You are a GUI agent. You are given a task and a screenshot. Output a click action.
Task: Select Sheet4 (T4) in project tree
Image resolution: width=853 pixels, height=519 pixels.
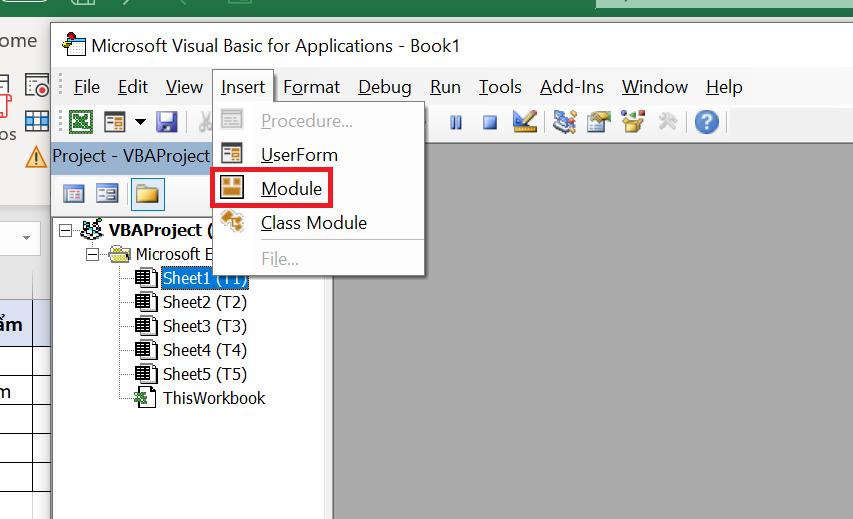[205, 350]
